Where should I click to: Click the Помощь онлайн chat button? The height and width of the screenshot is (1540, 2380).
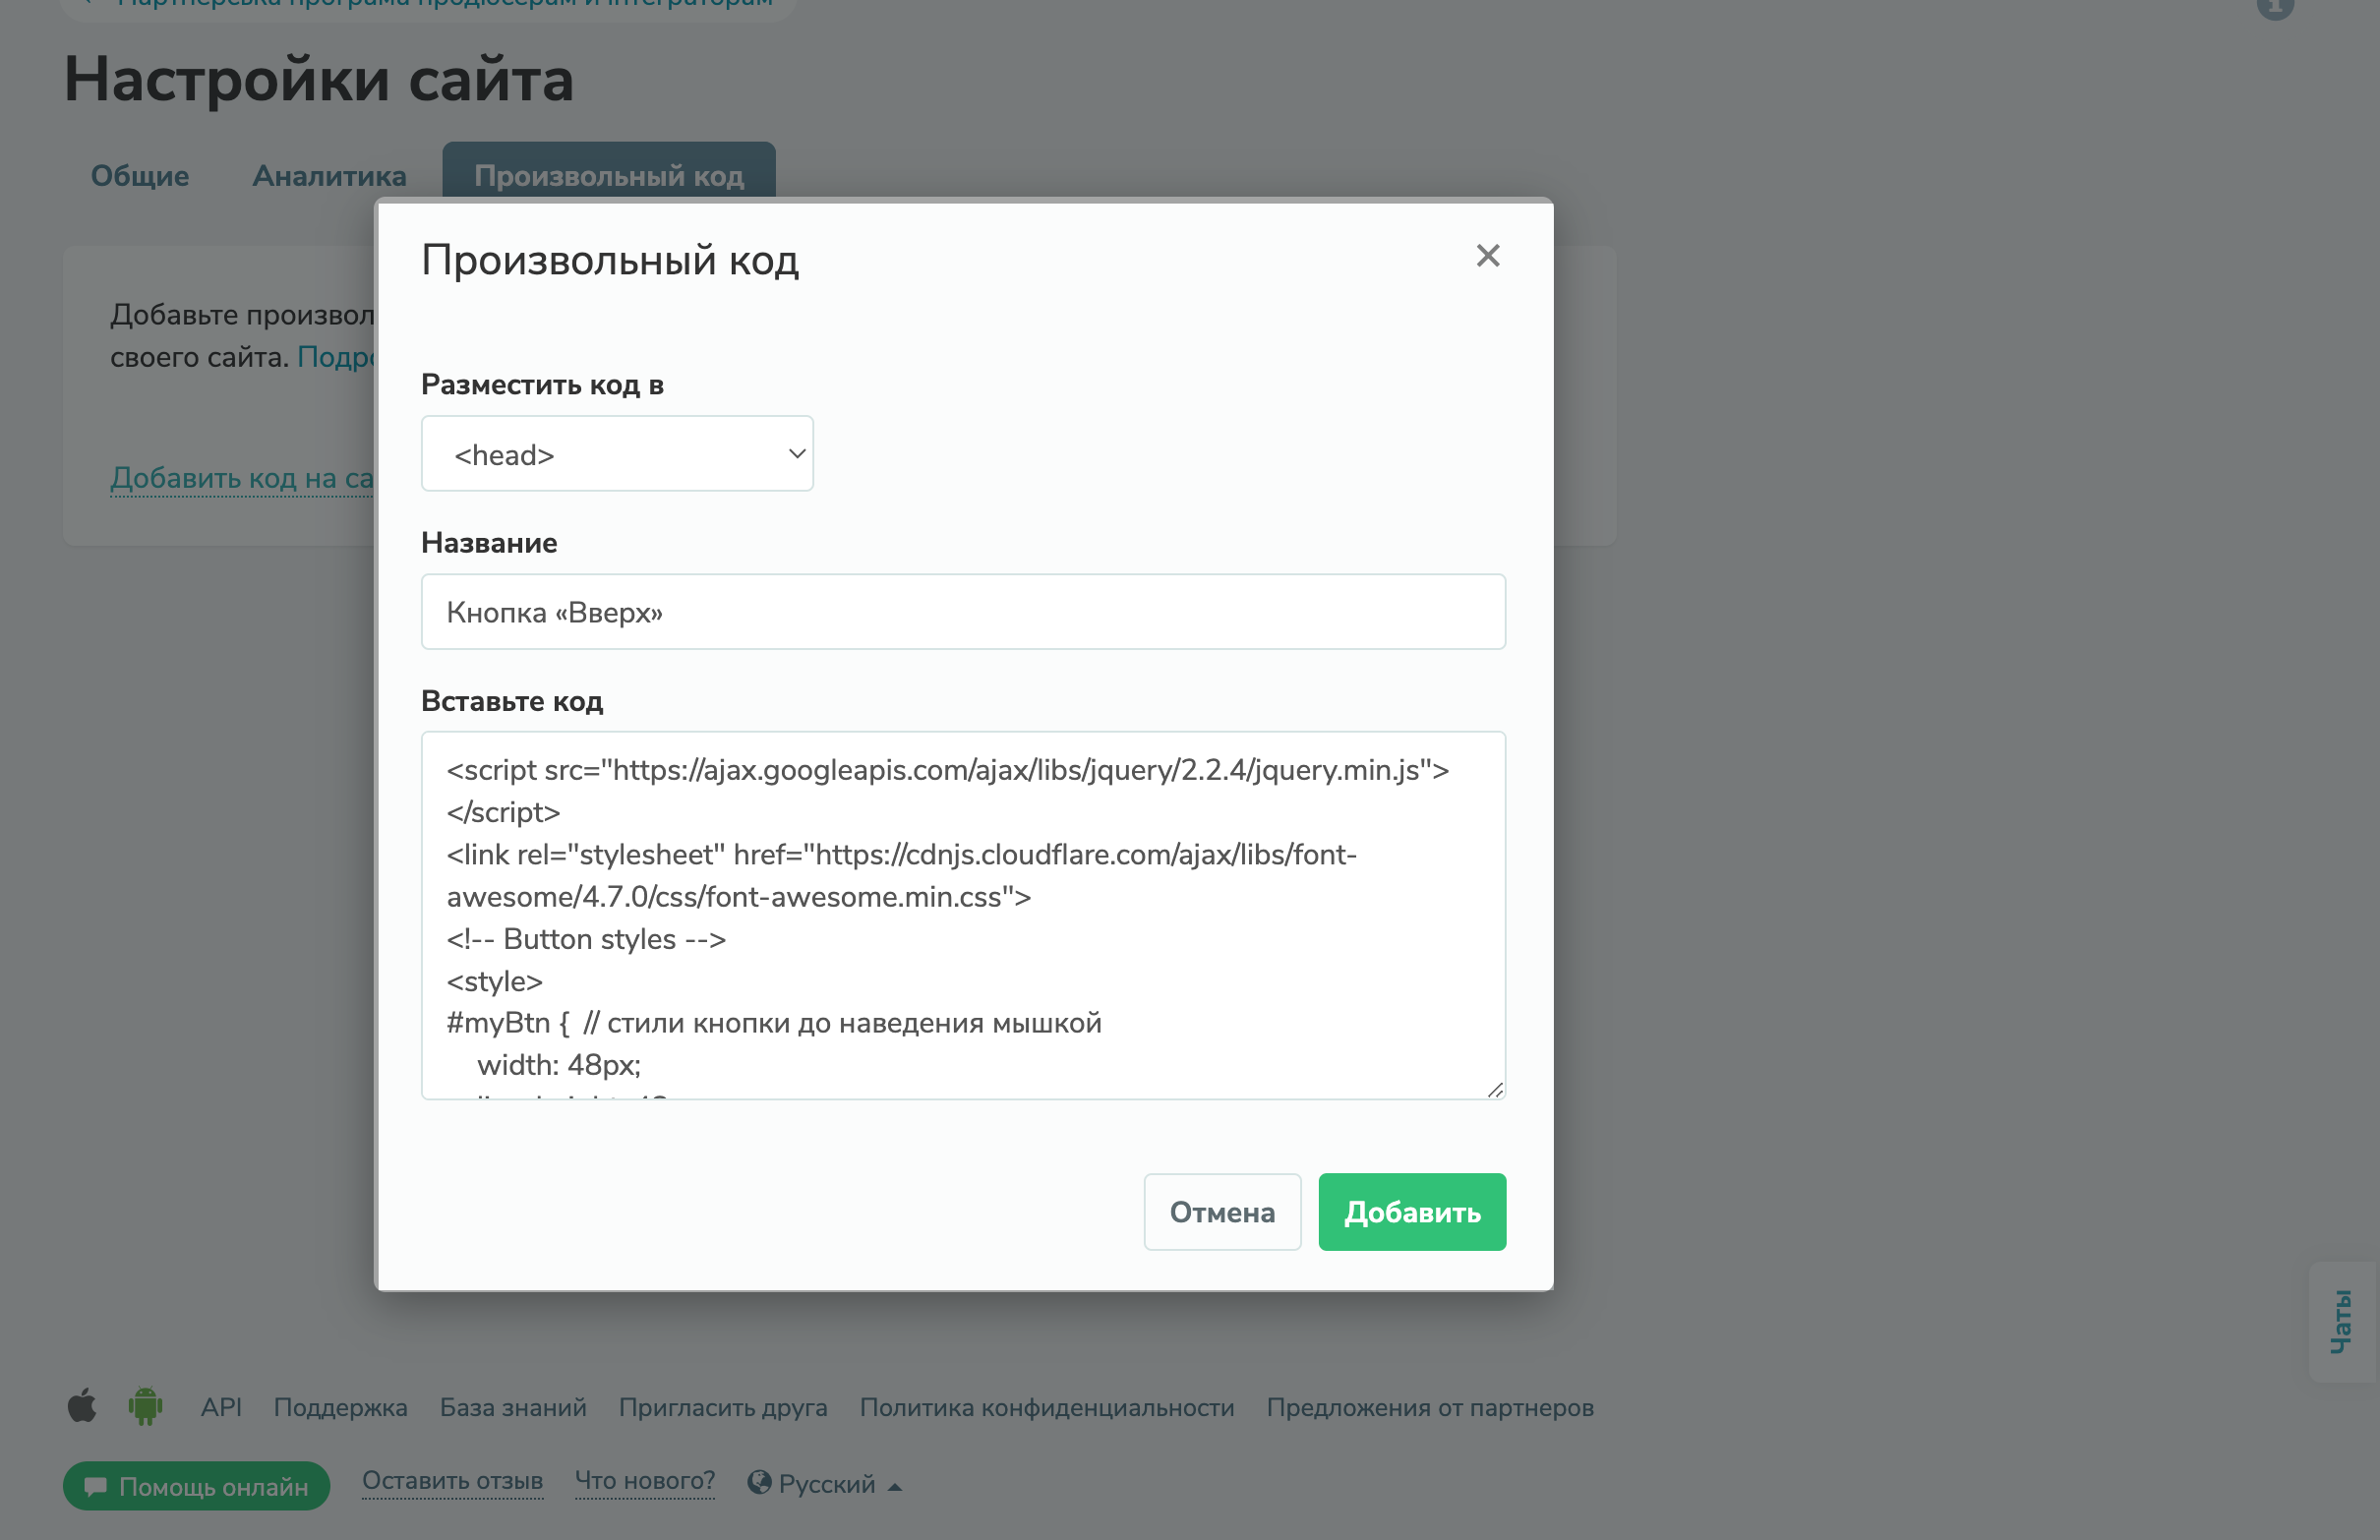196,1486
